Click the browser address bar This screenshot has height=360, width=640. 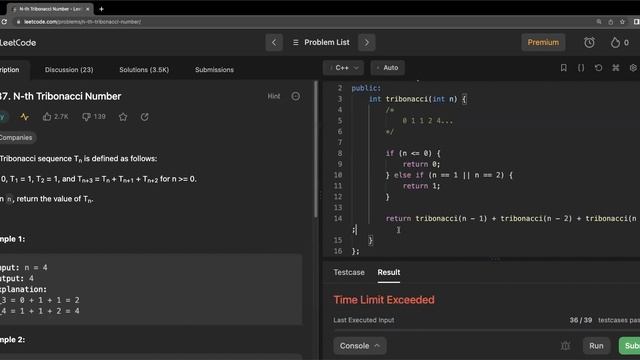click(302, 22)
